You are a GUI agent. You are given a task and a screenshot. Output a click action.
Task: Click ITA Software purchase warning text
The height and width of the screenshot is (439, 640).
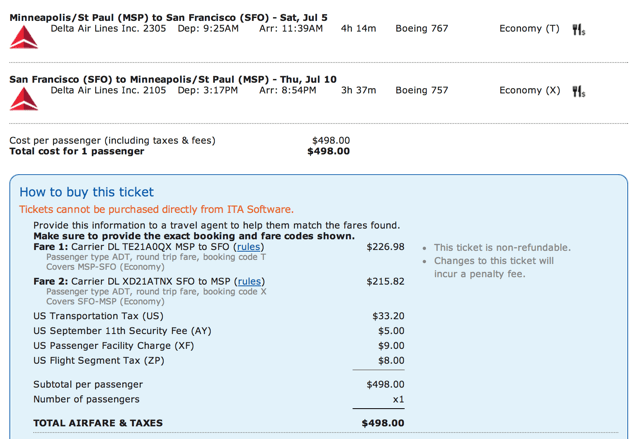[156, 209]
